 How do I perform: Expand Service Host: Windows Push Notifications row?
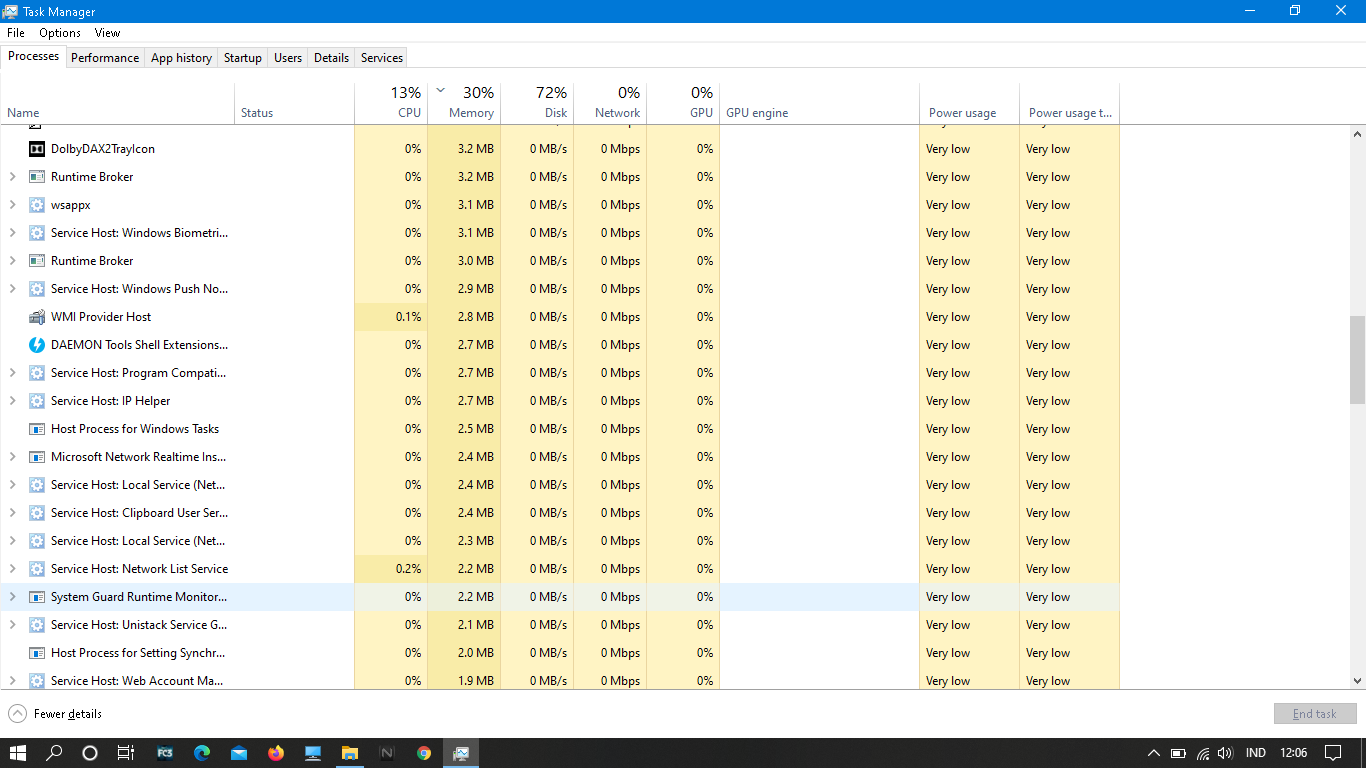12,289
